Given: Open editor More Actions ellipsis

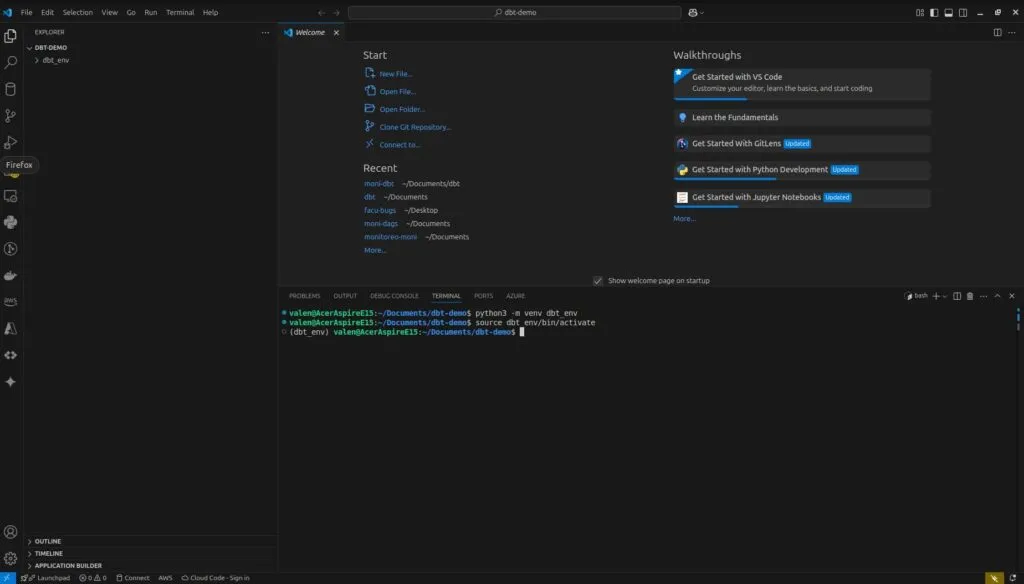Looking at the screenshot, I should 1012,32.
